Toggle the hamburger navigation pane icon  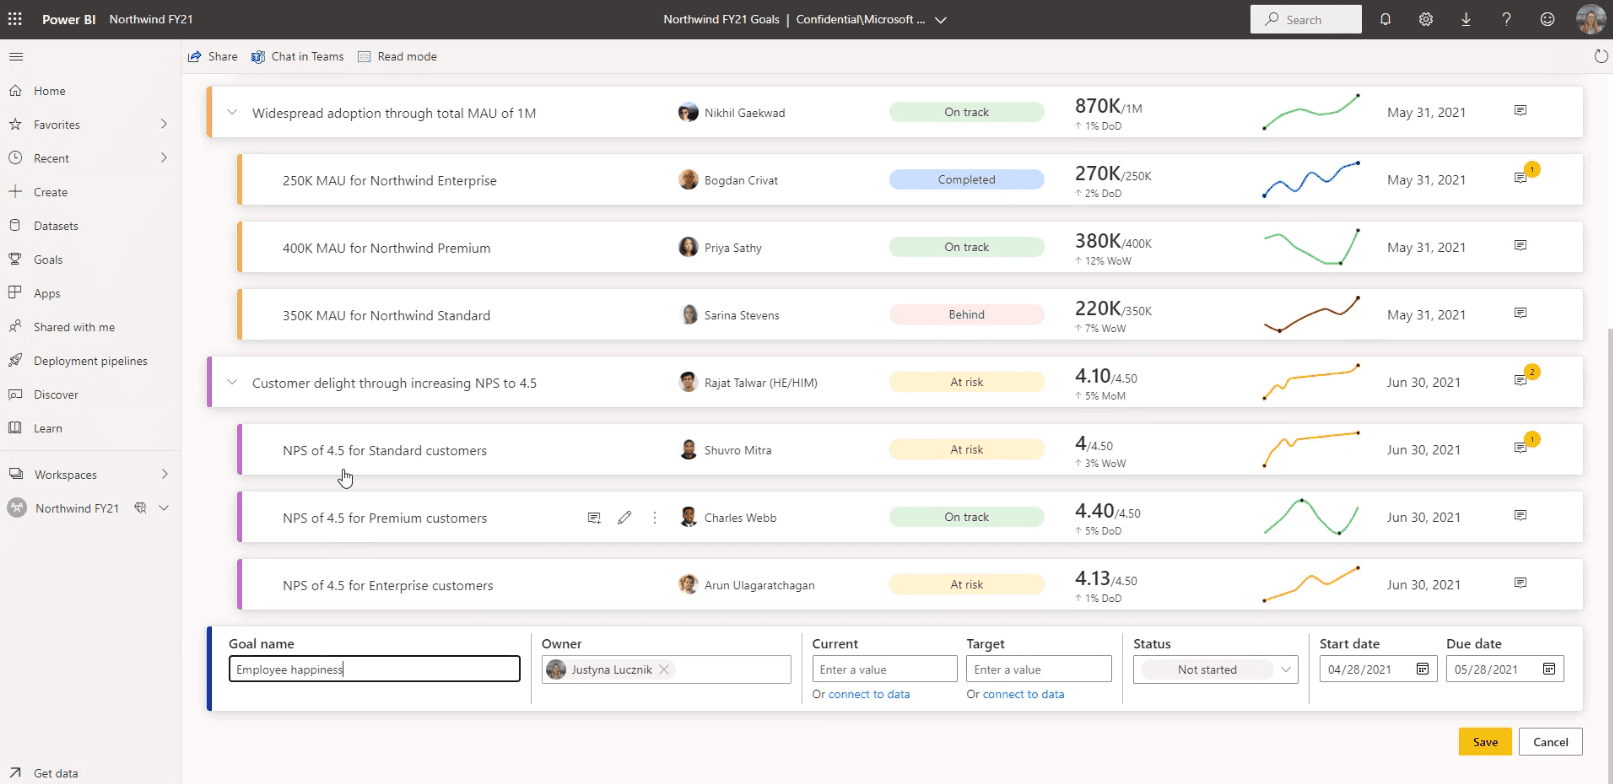pyautogui.click(x=16, y=57)
